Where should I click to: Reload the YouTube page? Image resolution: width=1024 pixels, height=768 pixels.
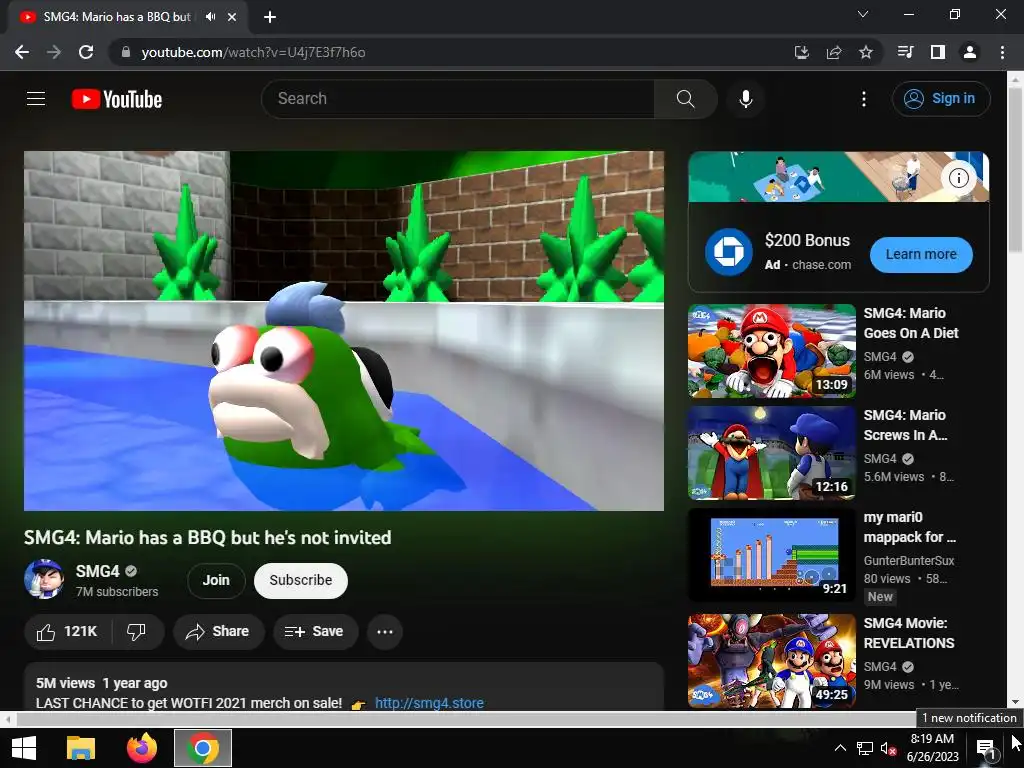86,52
